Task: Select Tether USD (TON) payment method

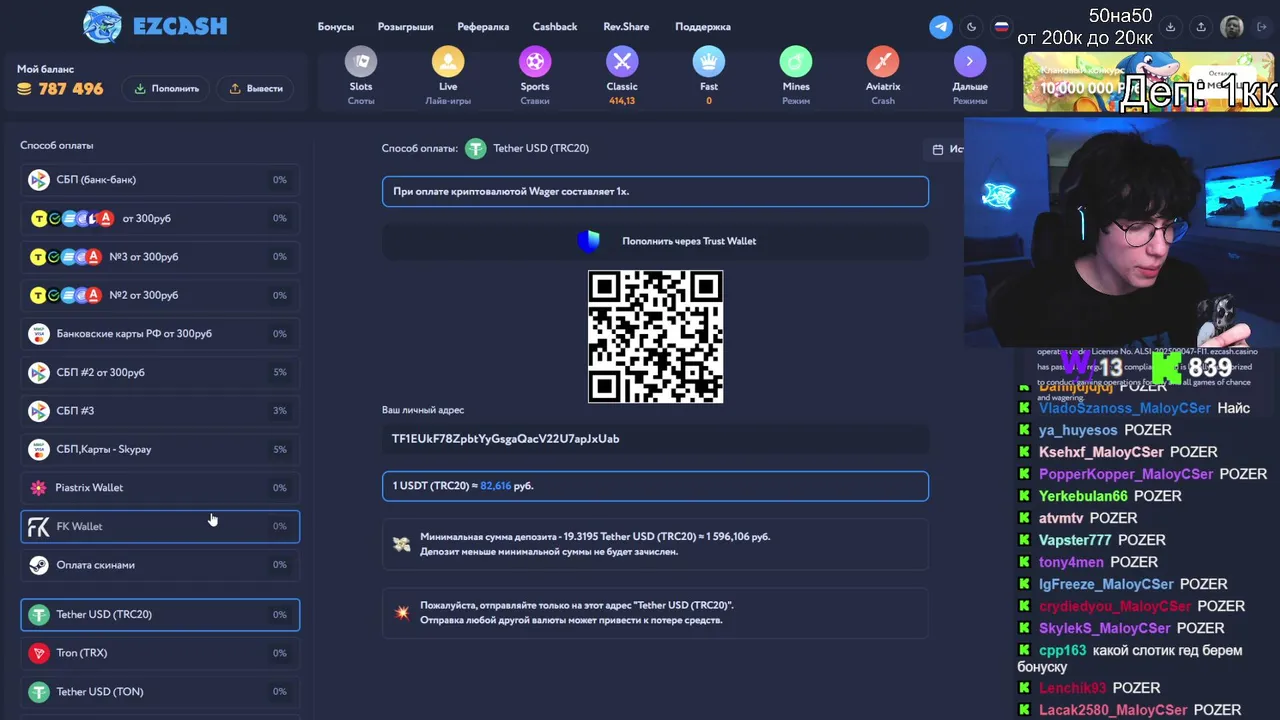Action: (x=160, y=692)
